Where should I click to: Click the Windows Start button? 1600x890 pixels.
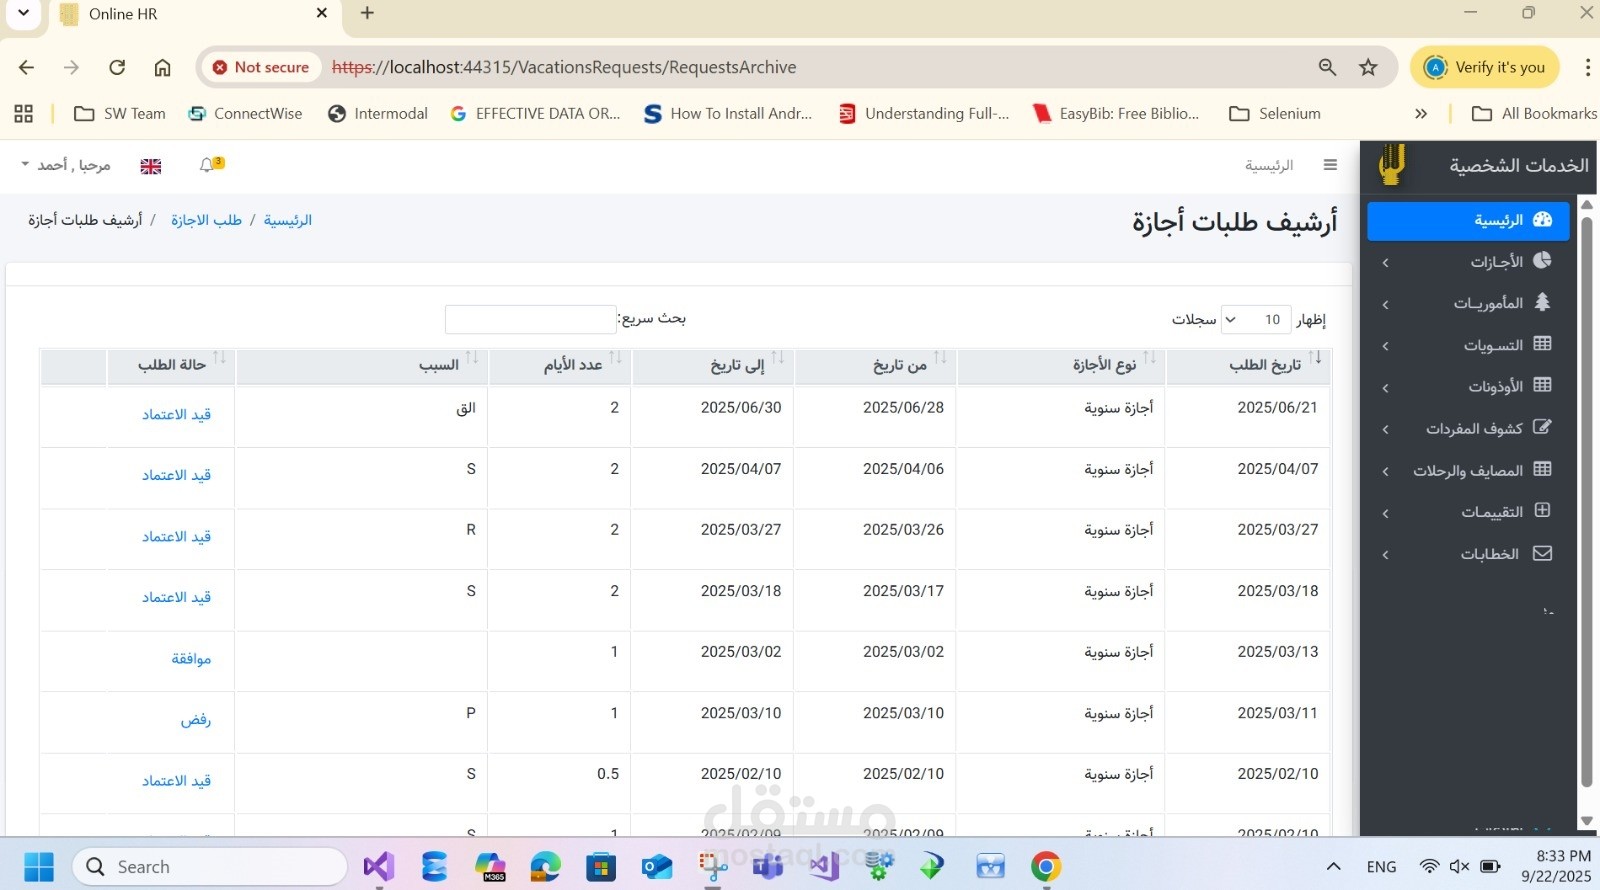(39, 866)
